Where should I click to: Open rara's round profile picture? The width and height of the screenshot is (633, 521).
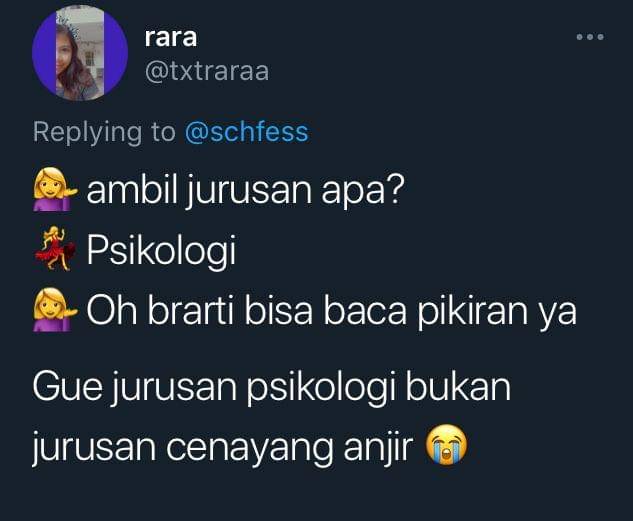coord(80,53)
